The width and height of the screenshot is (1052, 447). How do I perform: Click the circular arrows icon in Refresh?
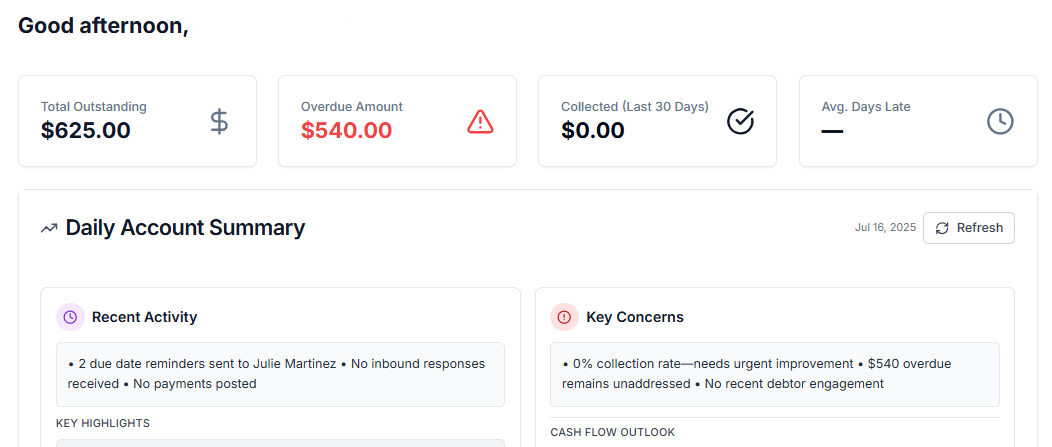pyautogui.click(x=942, y=228)
